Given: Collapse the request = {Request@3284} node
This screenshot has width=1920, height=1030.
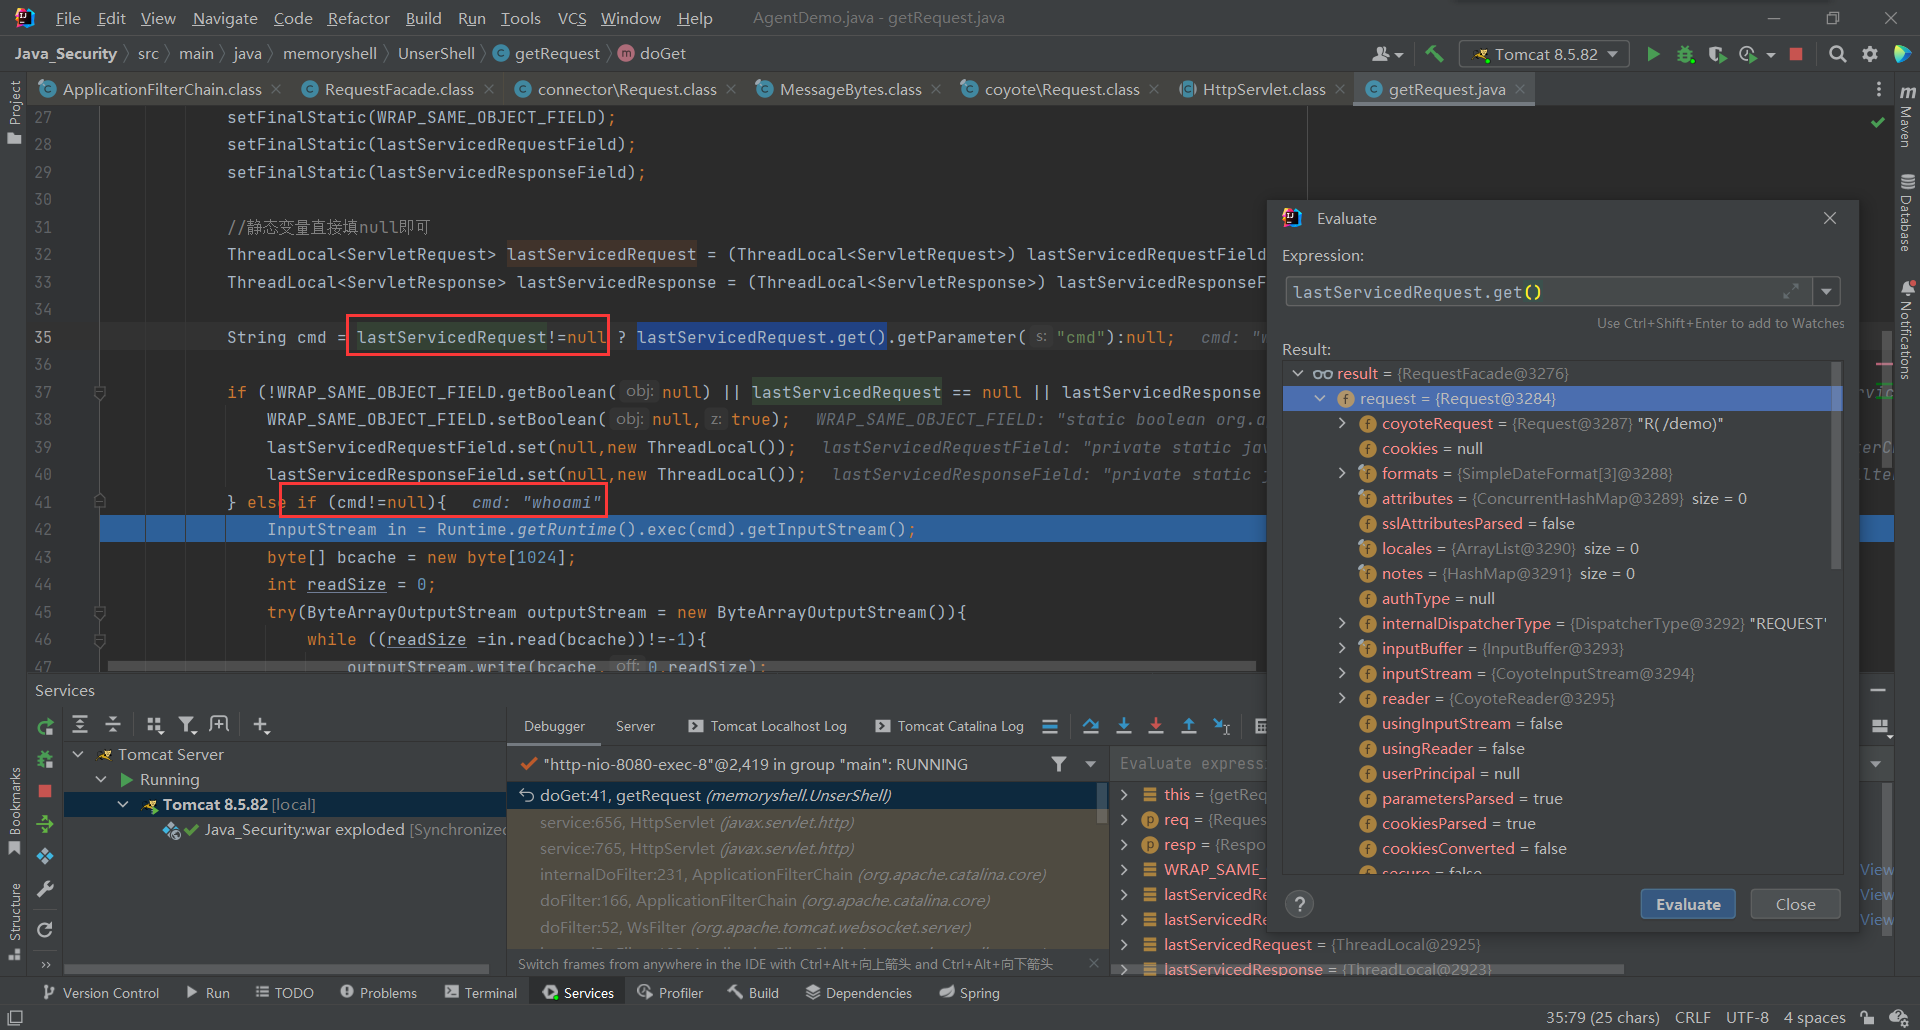Looking at the screenshot, I should (1320, 398).
